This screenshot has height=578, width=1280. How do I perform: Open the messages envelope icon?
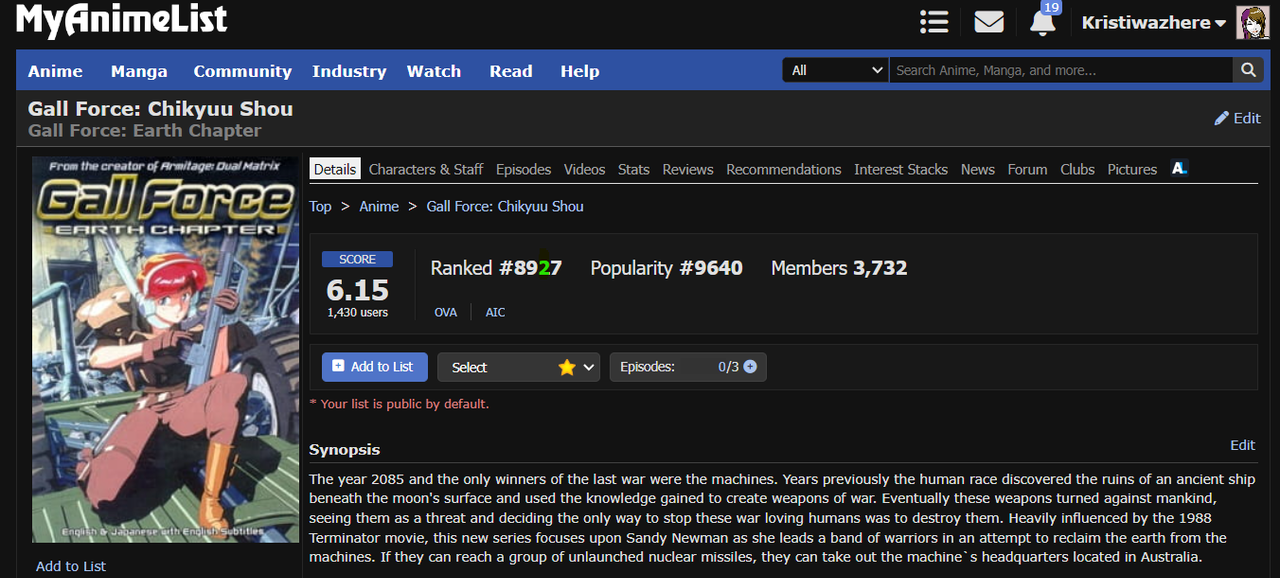(x=989, y=22)
